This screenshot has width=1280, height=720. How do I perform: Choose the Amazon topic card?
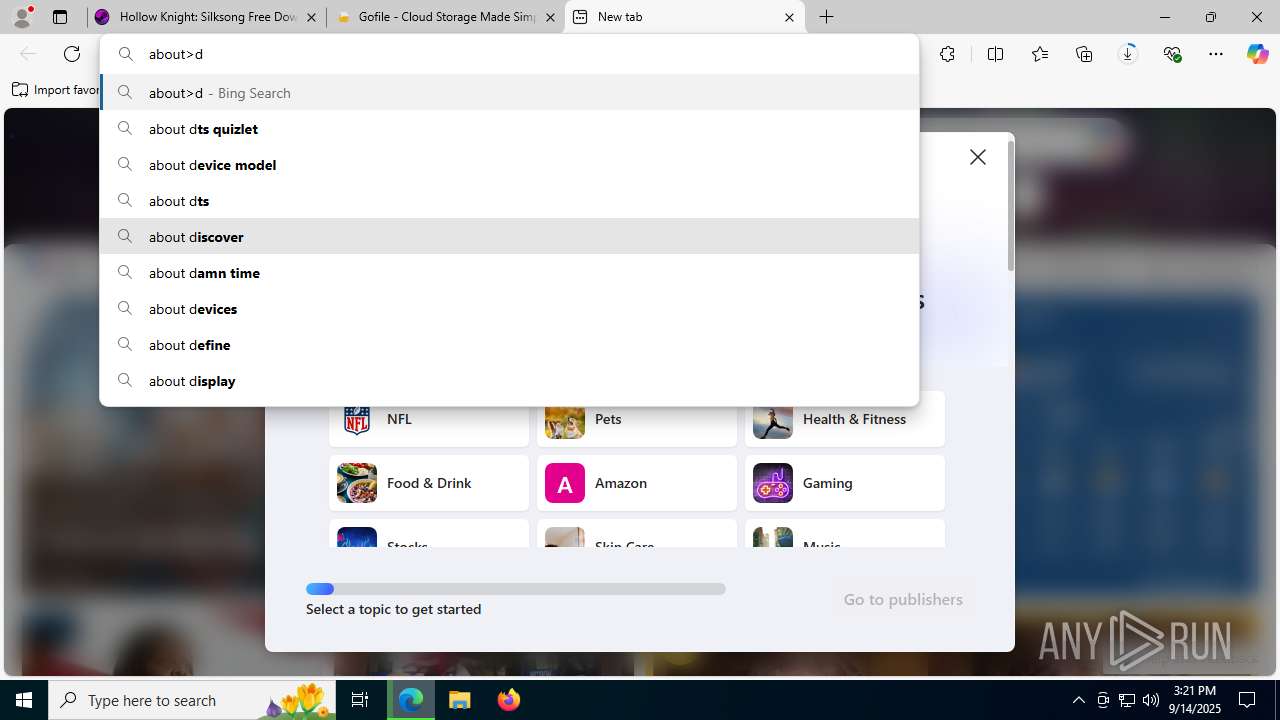tap(637, 483)
